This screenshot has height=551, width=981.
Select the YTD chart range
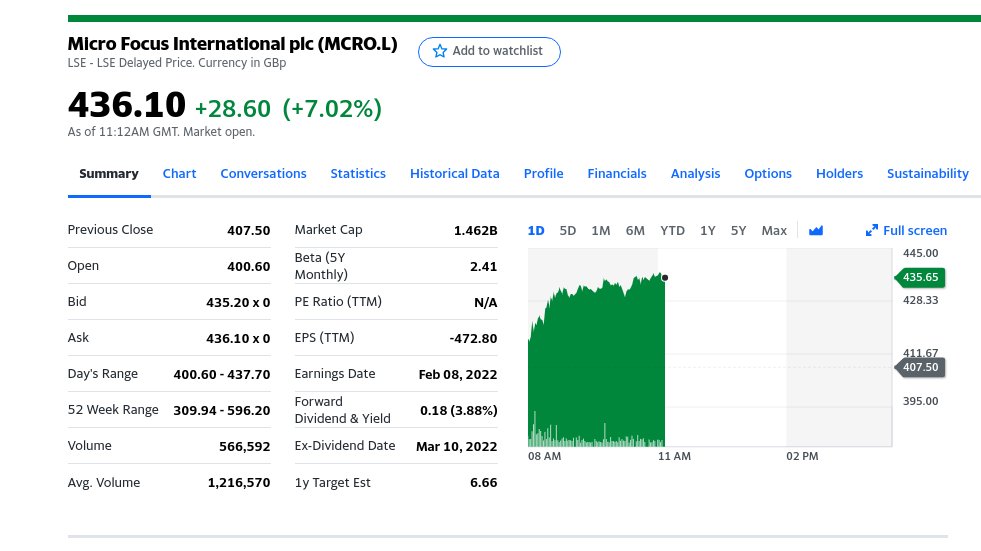pos(673,231)
